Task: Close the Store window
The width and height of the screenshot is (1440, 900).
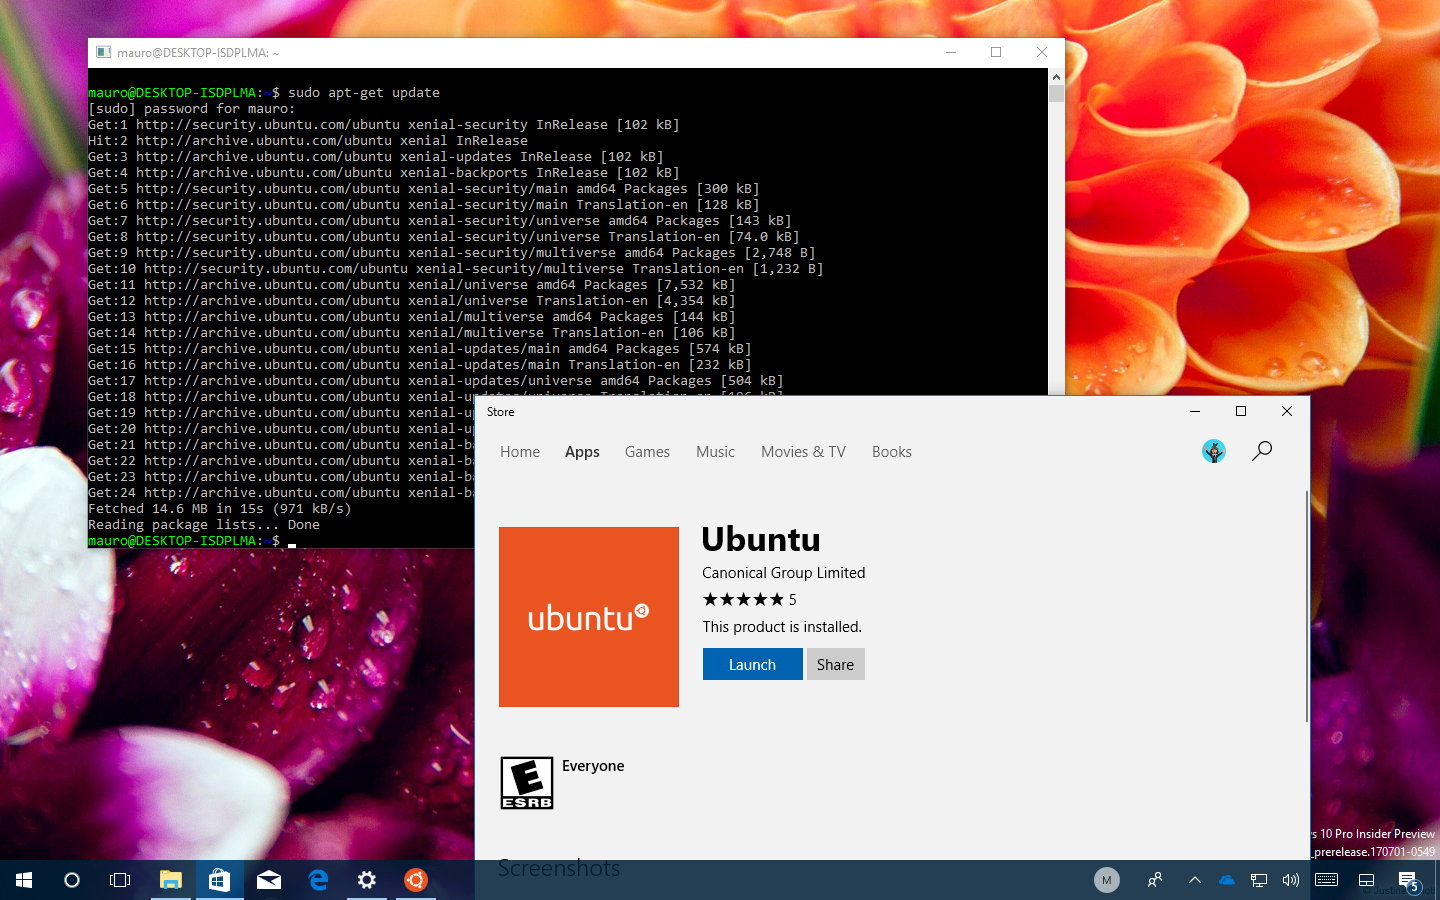Action: (x=1287, y=411)
